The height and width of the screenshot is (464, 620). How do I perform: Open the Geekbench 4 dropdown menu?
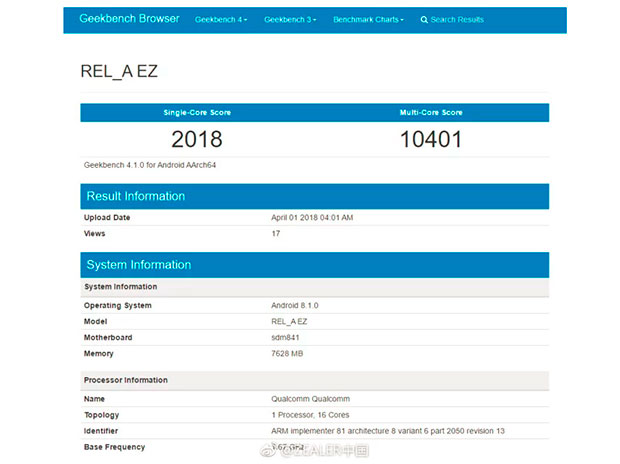coord(221,20)
